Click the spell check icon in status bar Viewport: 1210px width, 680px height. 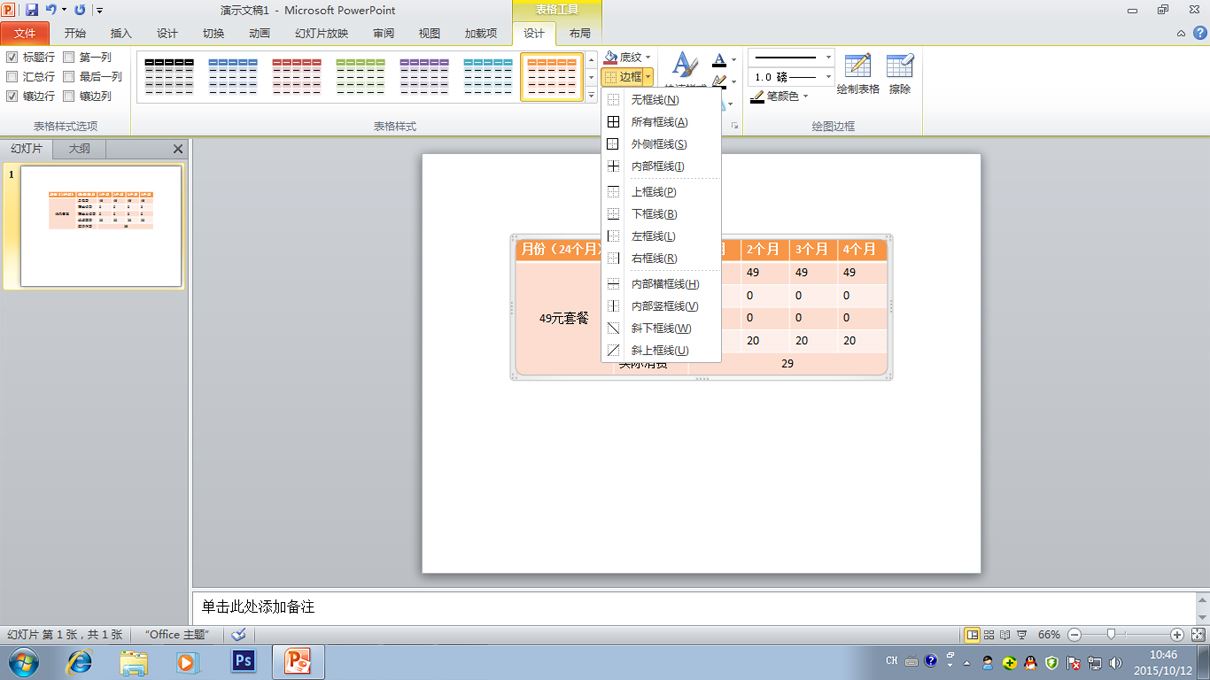(238, 635)
